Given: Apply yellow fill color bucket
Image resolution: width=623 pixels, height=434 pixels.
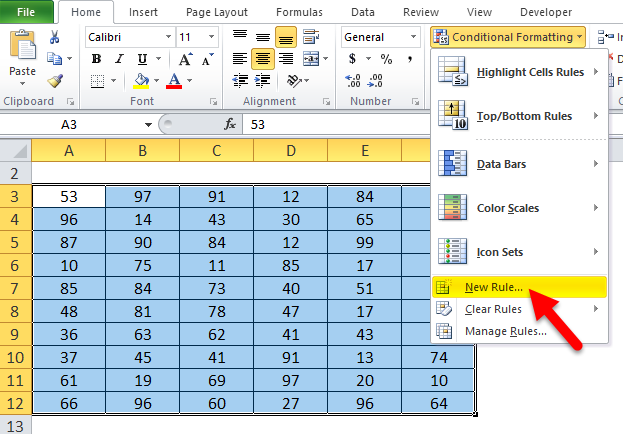Looking at the screenshot, I should (141, 81).
